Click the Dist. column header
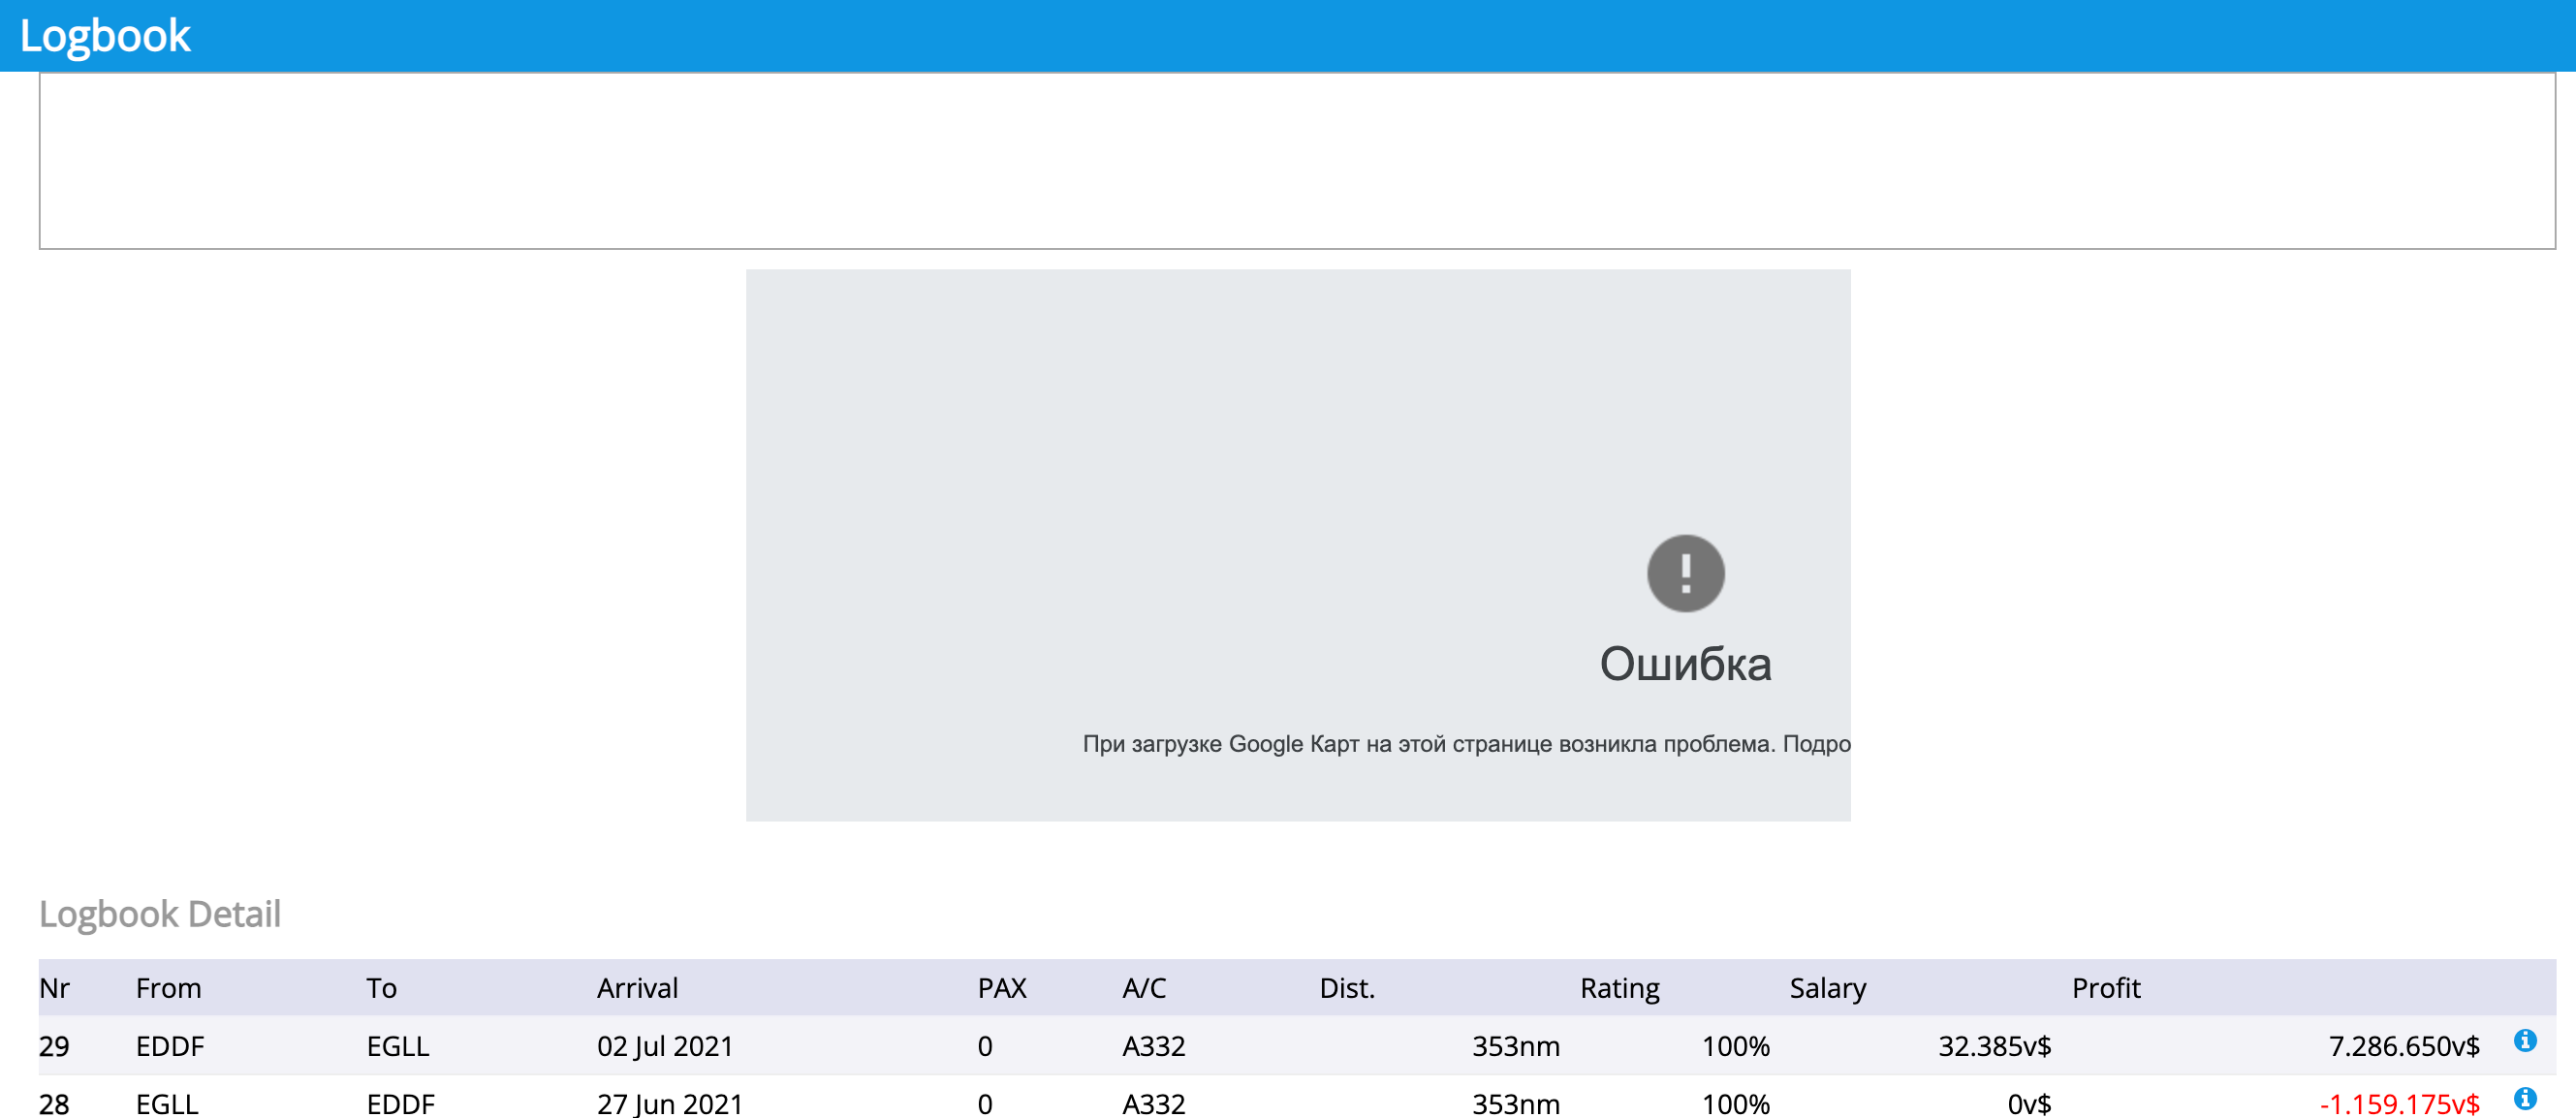2576x1118 pixels. pos(1347,988)
